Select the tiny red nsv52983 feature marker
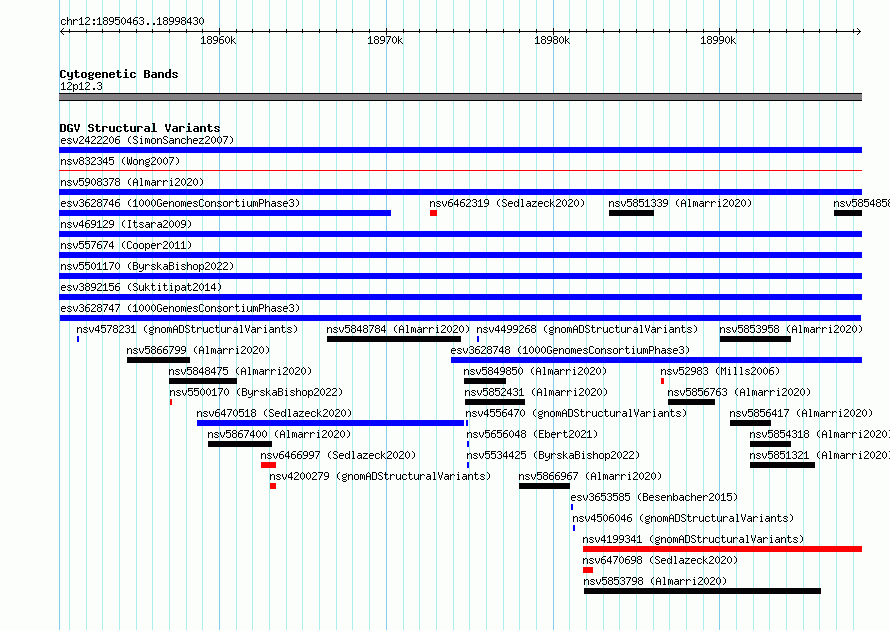 pyautogui.click(x=662, y=381)
